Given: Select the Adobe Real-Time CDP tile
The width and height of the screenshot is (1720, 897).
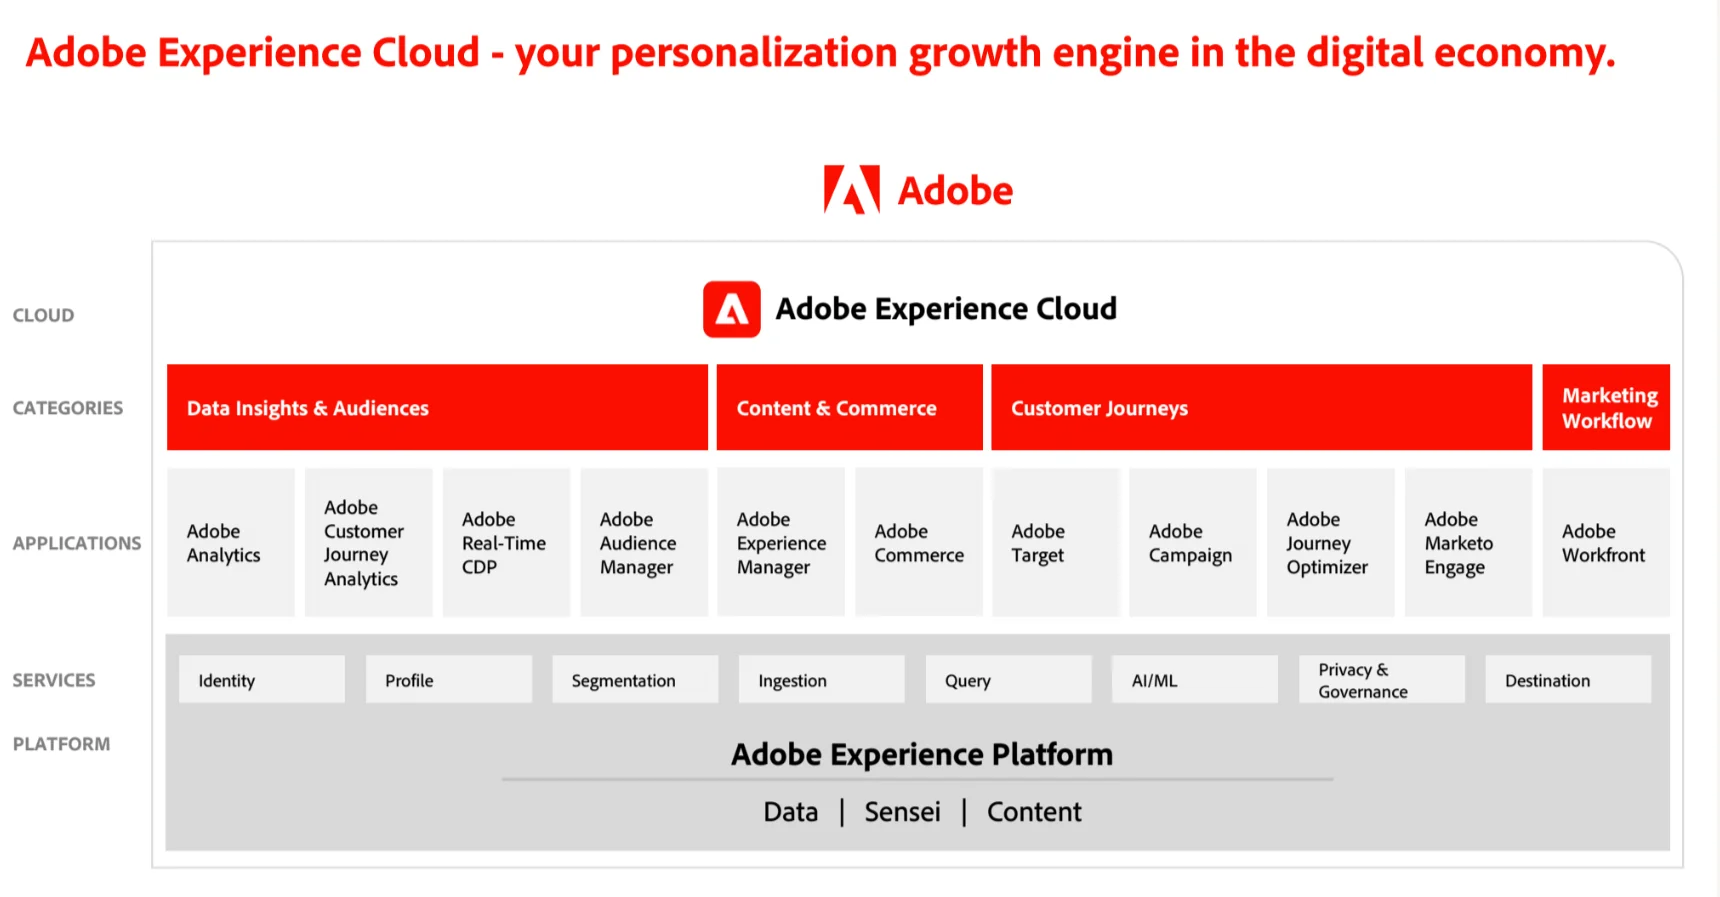Looking at the screenshot, I should (x=506, y=543).
